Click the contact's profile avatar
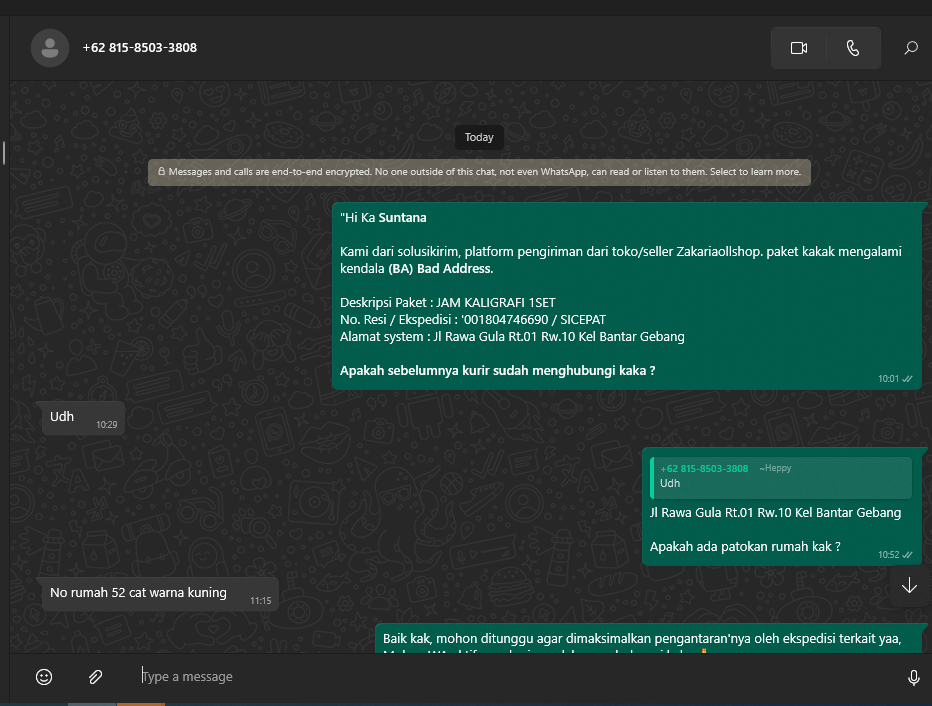The width and height of the screenshot is (932, 706). [x=50, y=48]
